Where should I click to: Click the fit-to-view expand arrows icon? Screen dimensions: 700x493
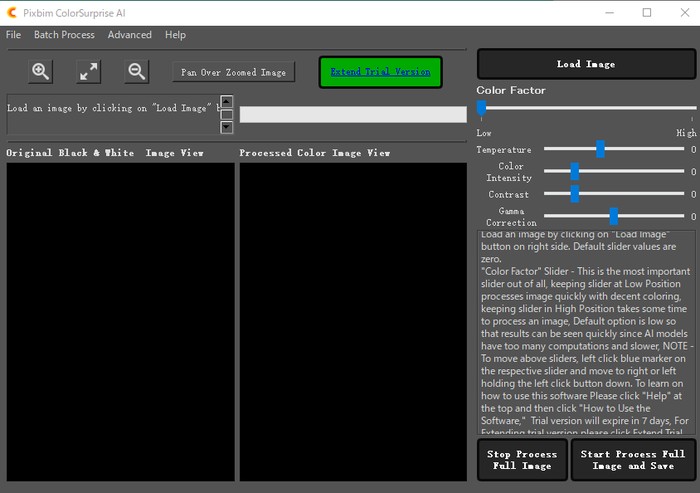(88, 71)
